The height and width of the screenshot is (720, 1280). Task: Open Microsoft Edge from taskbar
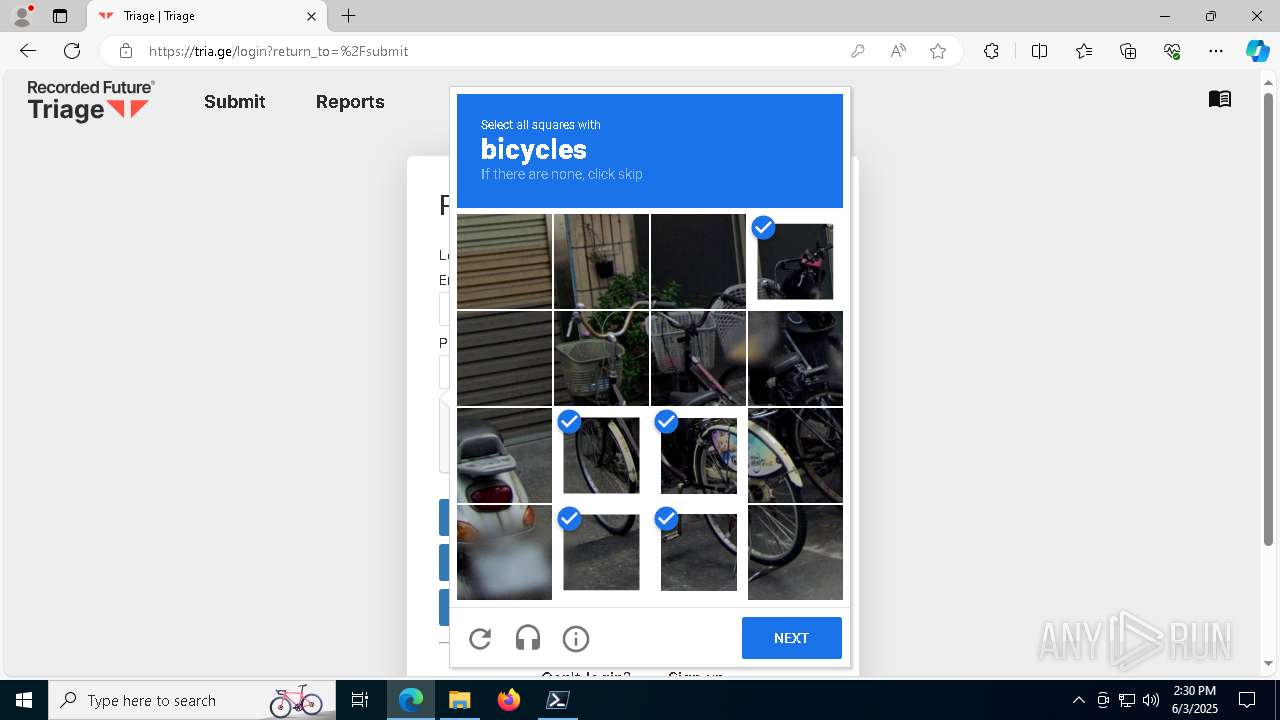coord(411,700)
